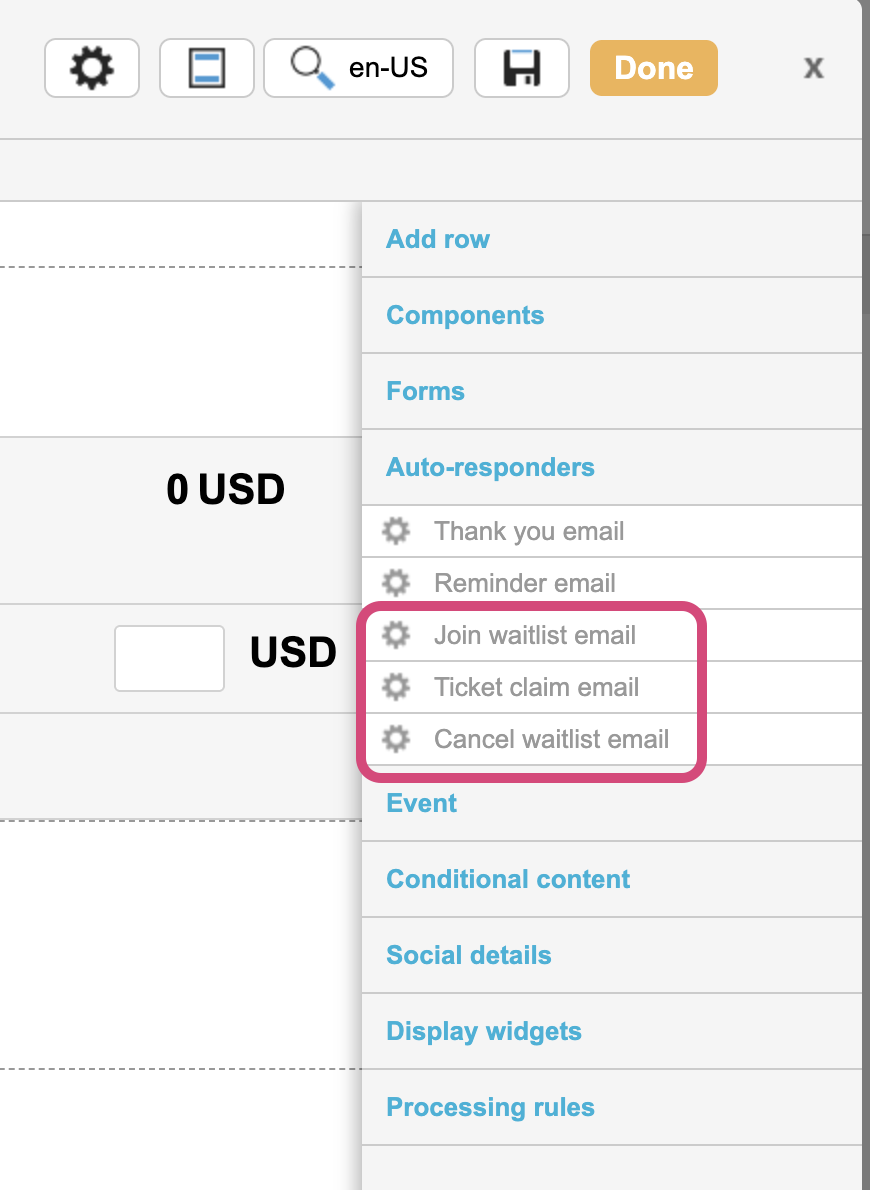Select the Thank you email item
This screenshot has width=870, height=1190.
click(x=528, y=531)
